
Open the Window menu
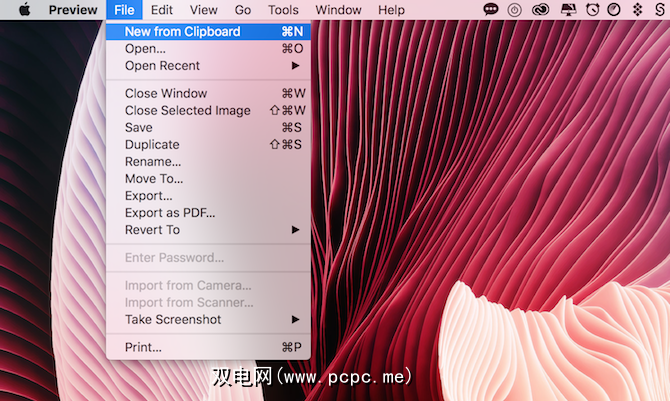click(338, 9)
